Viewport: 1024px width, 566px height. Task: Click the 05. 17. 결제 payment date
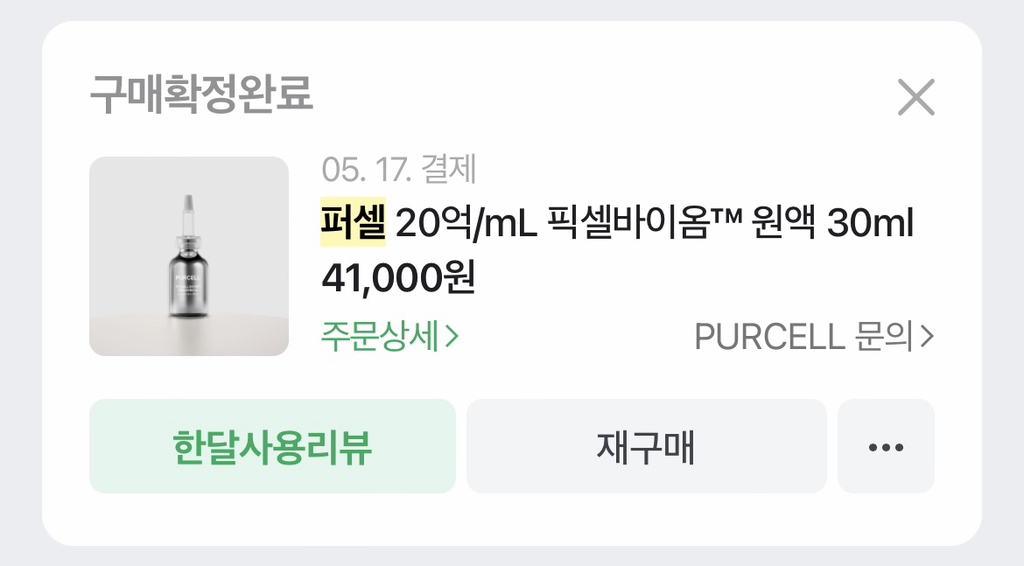click(399, 170)
